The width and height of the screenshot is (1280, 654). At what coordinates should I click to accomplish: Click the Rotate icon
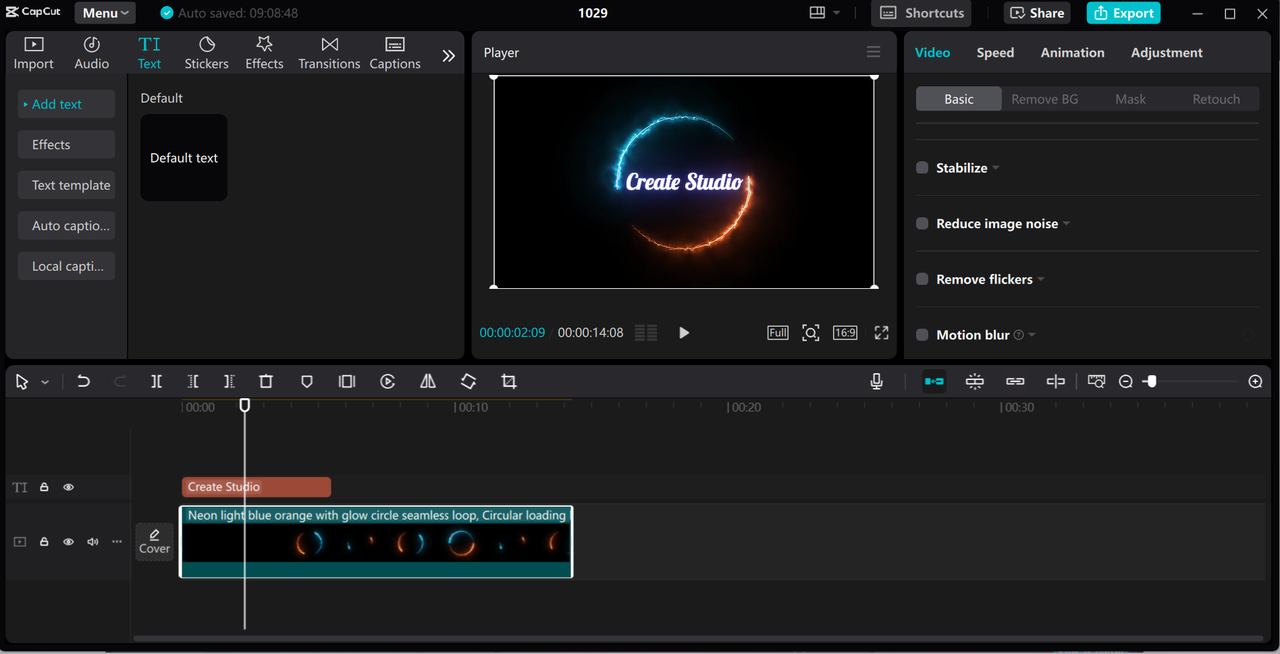coord(468,381)
